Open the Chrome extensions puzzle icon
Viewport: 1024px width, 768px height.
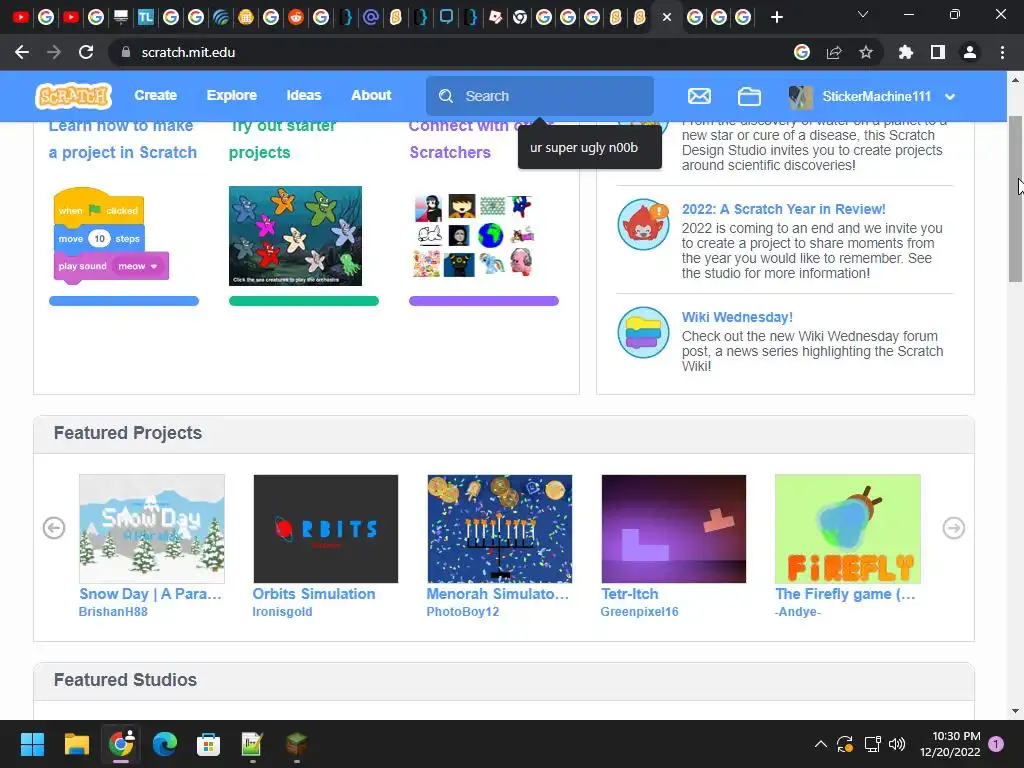click(x=905, y=52)
